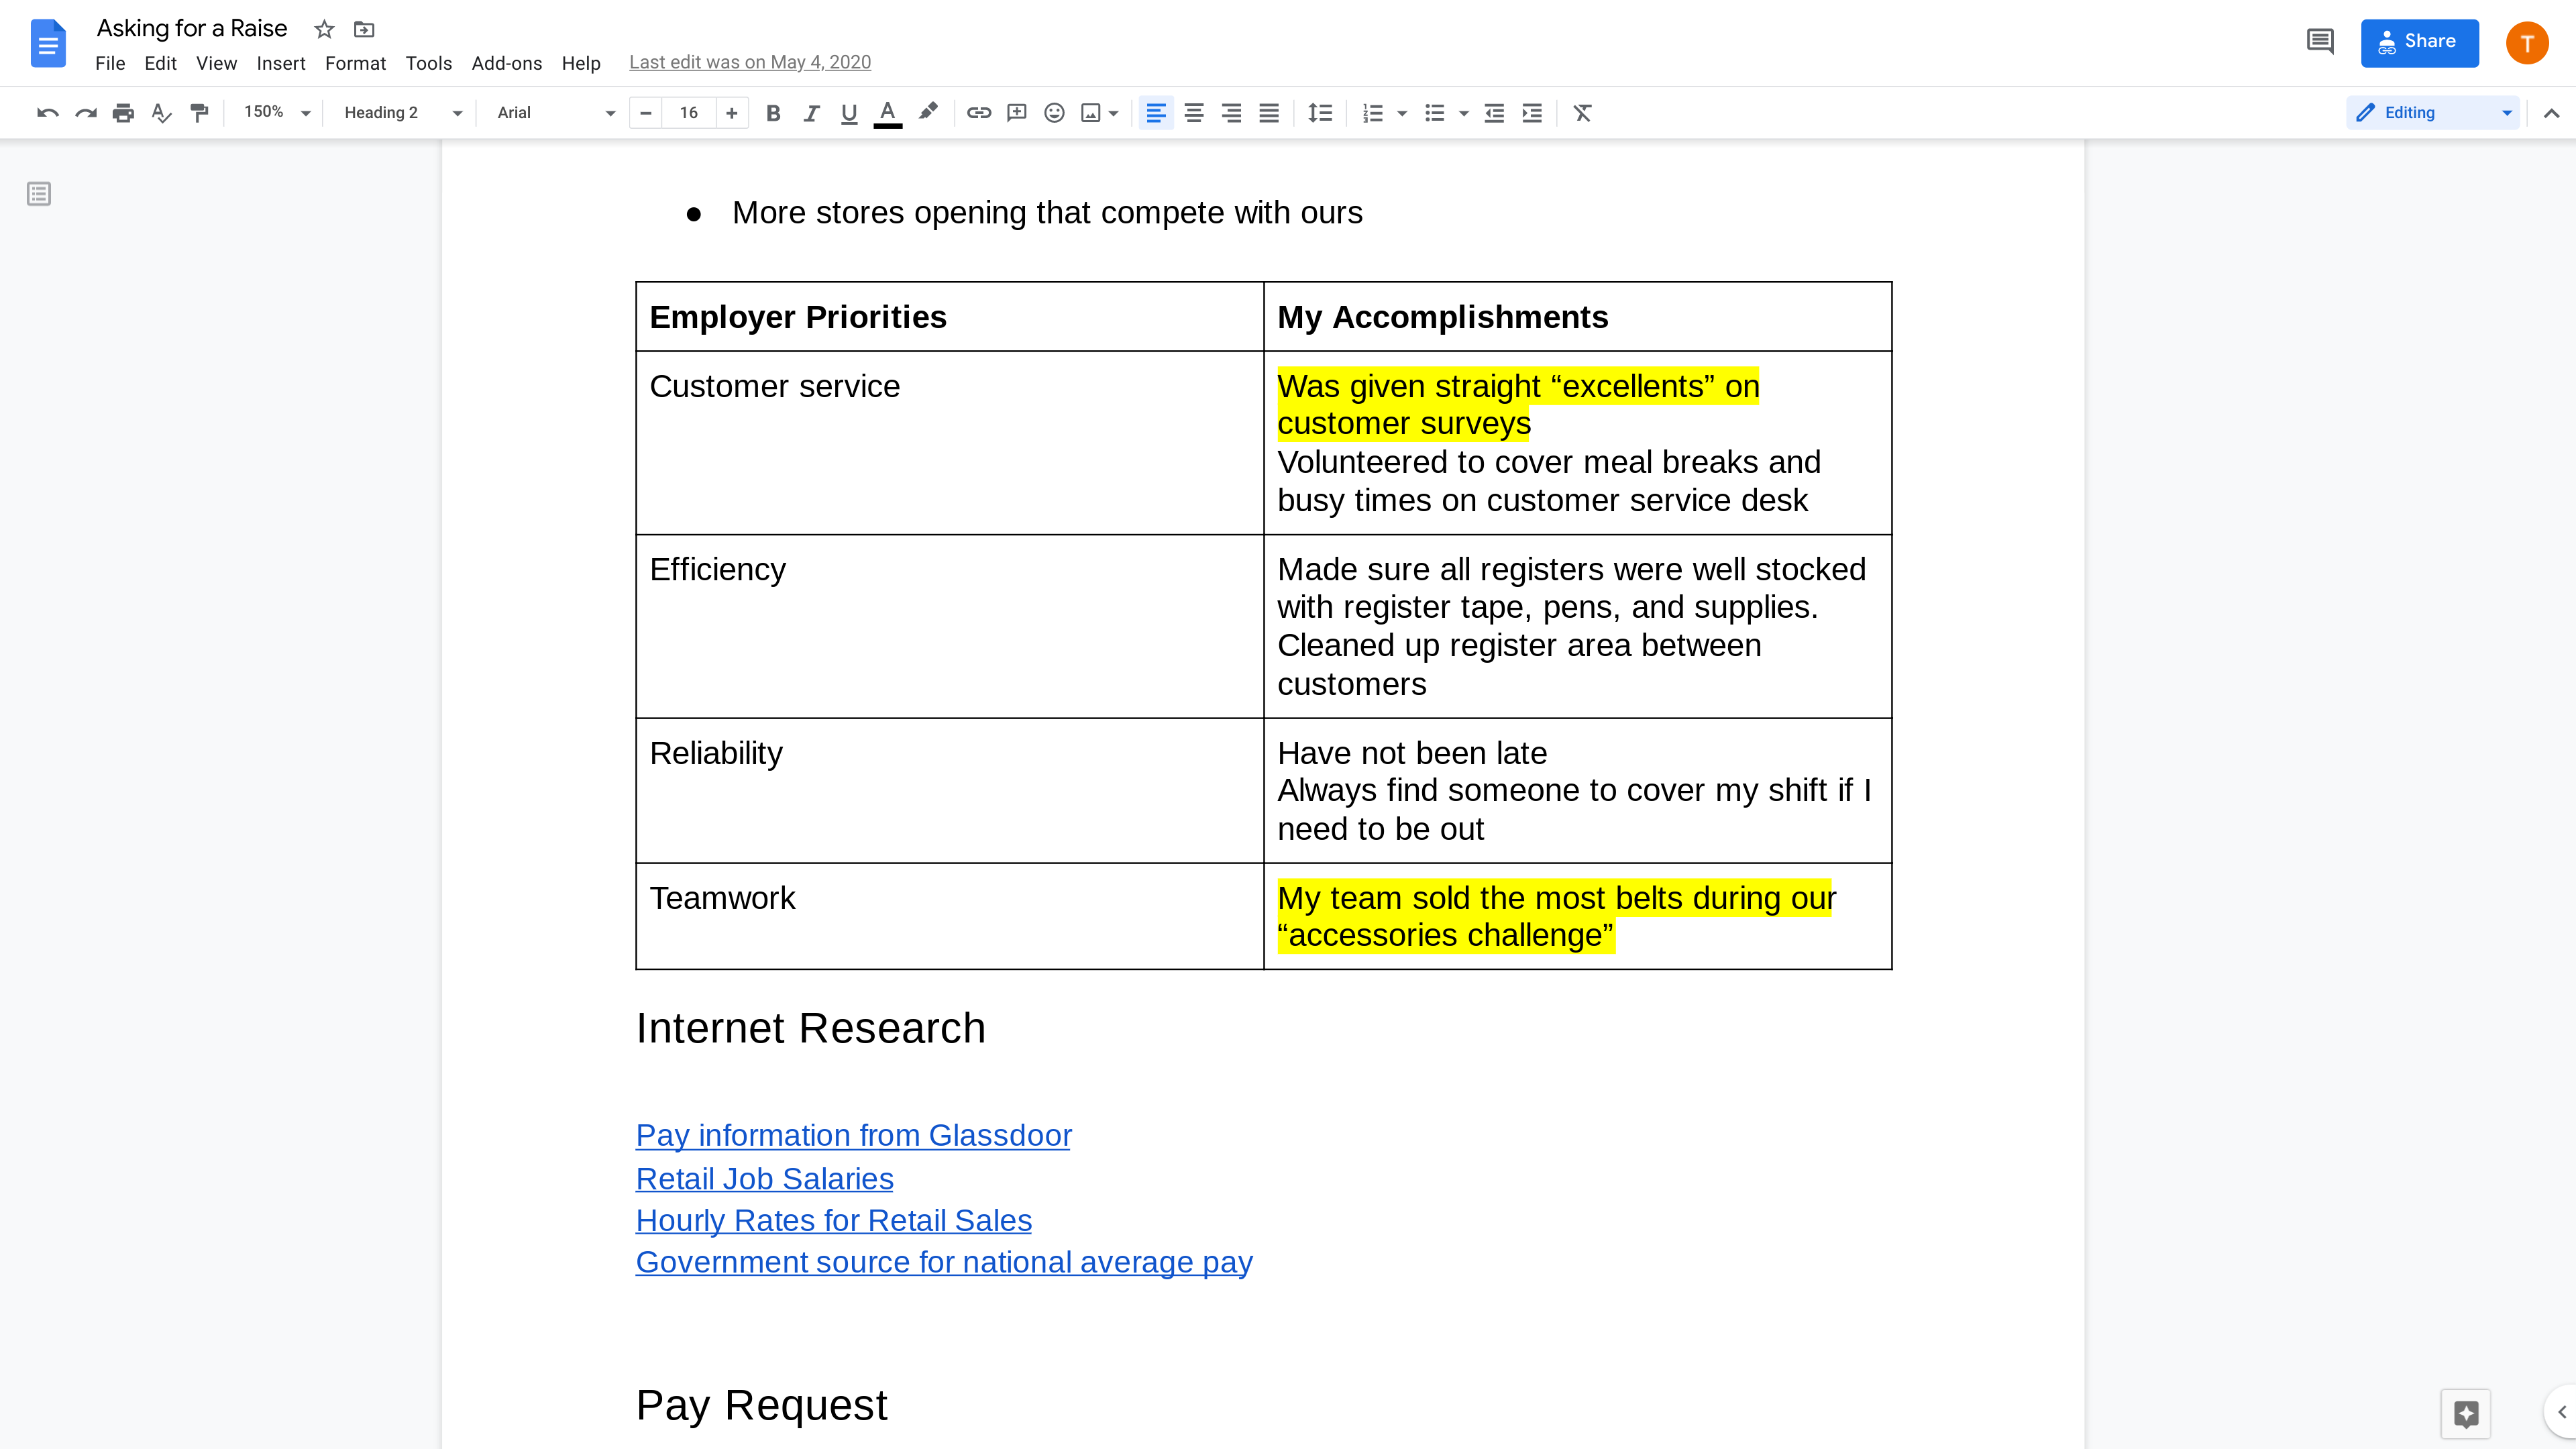2576x1449 pixels.
Task: Open the Retail Job Salaries link
Action: point(764,1178)
